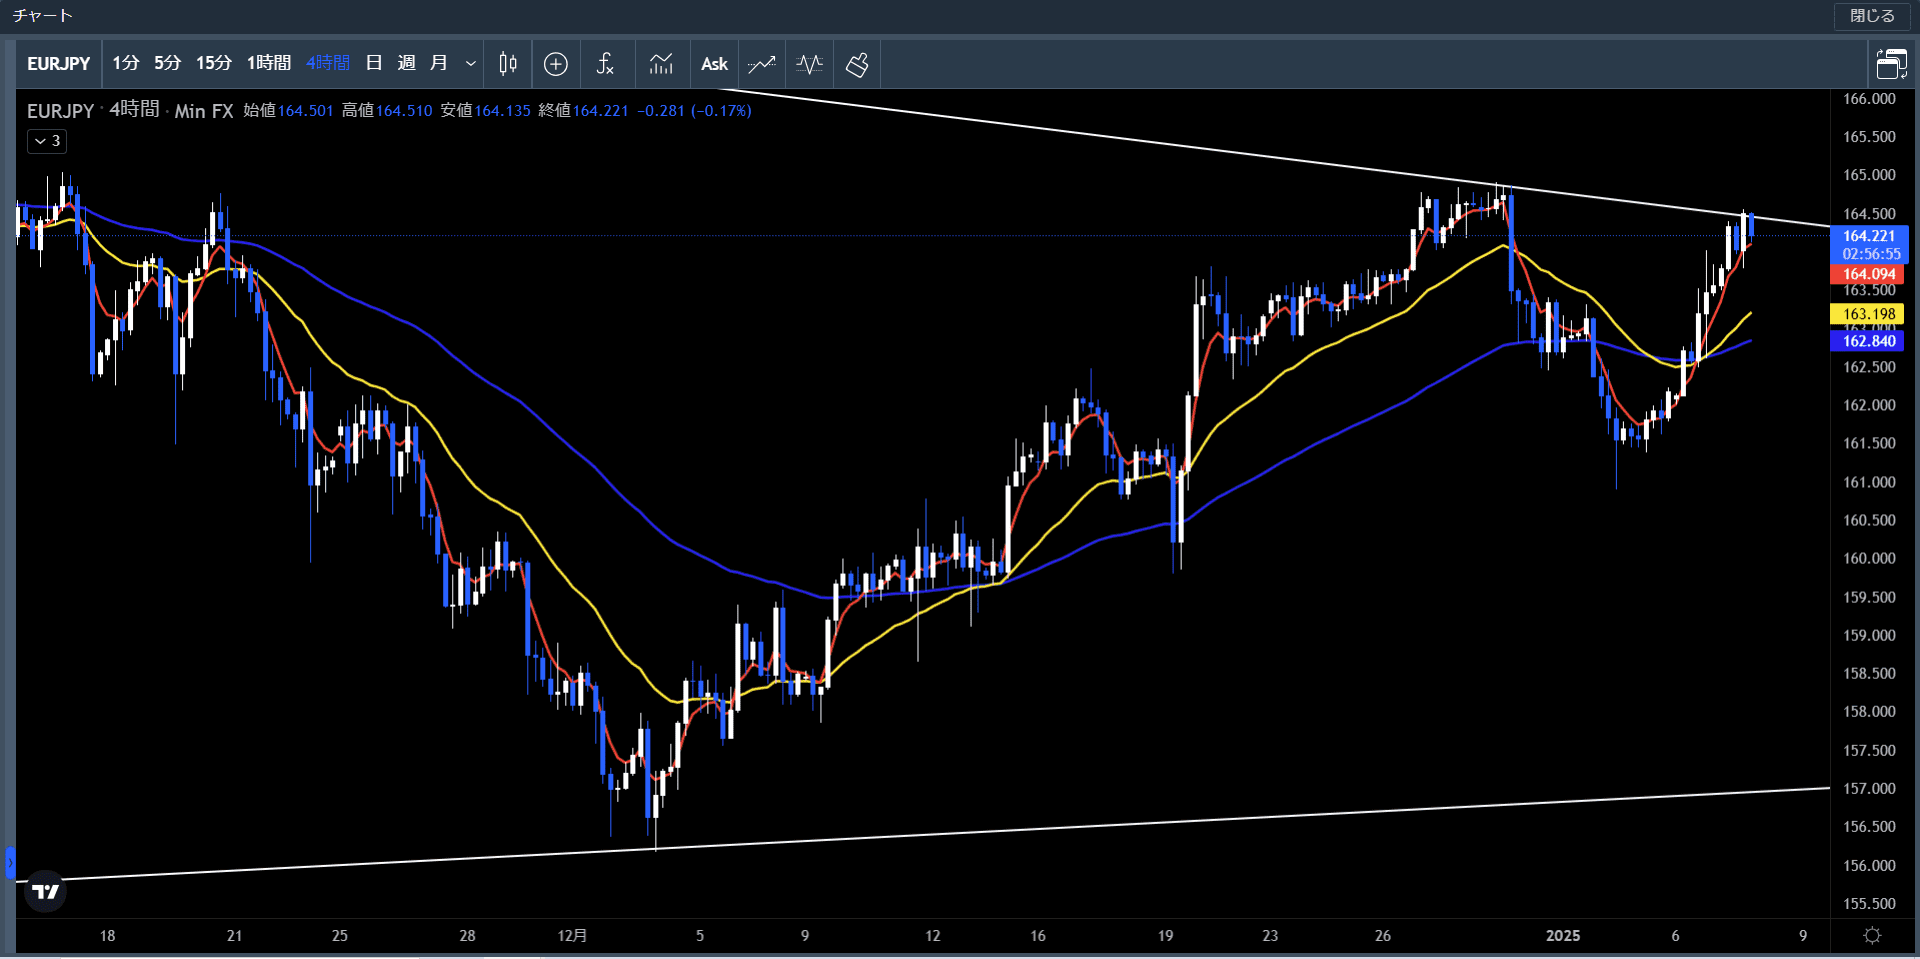
Task: Open the indicators fx button
Action: (x=605, y=64)
